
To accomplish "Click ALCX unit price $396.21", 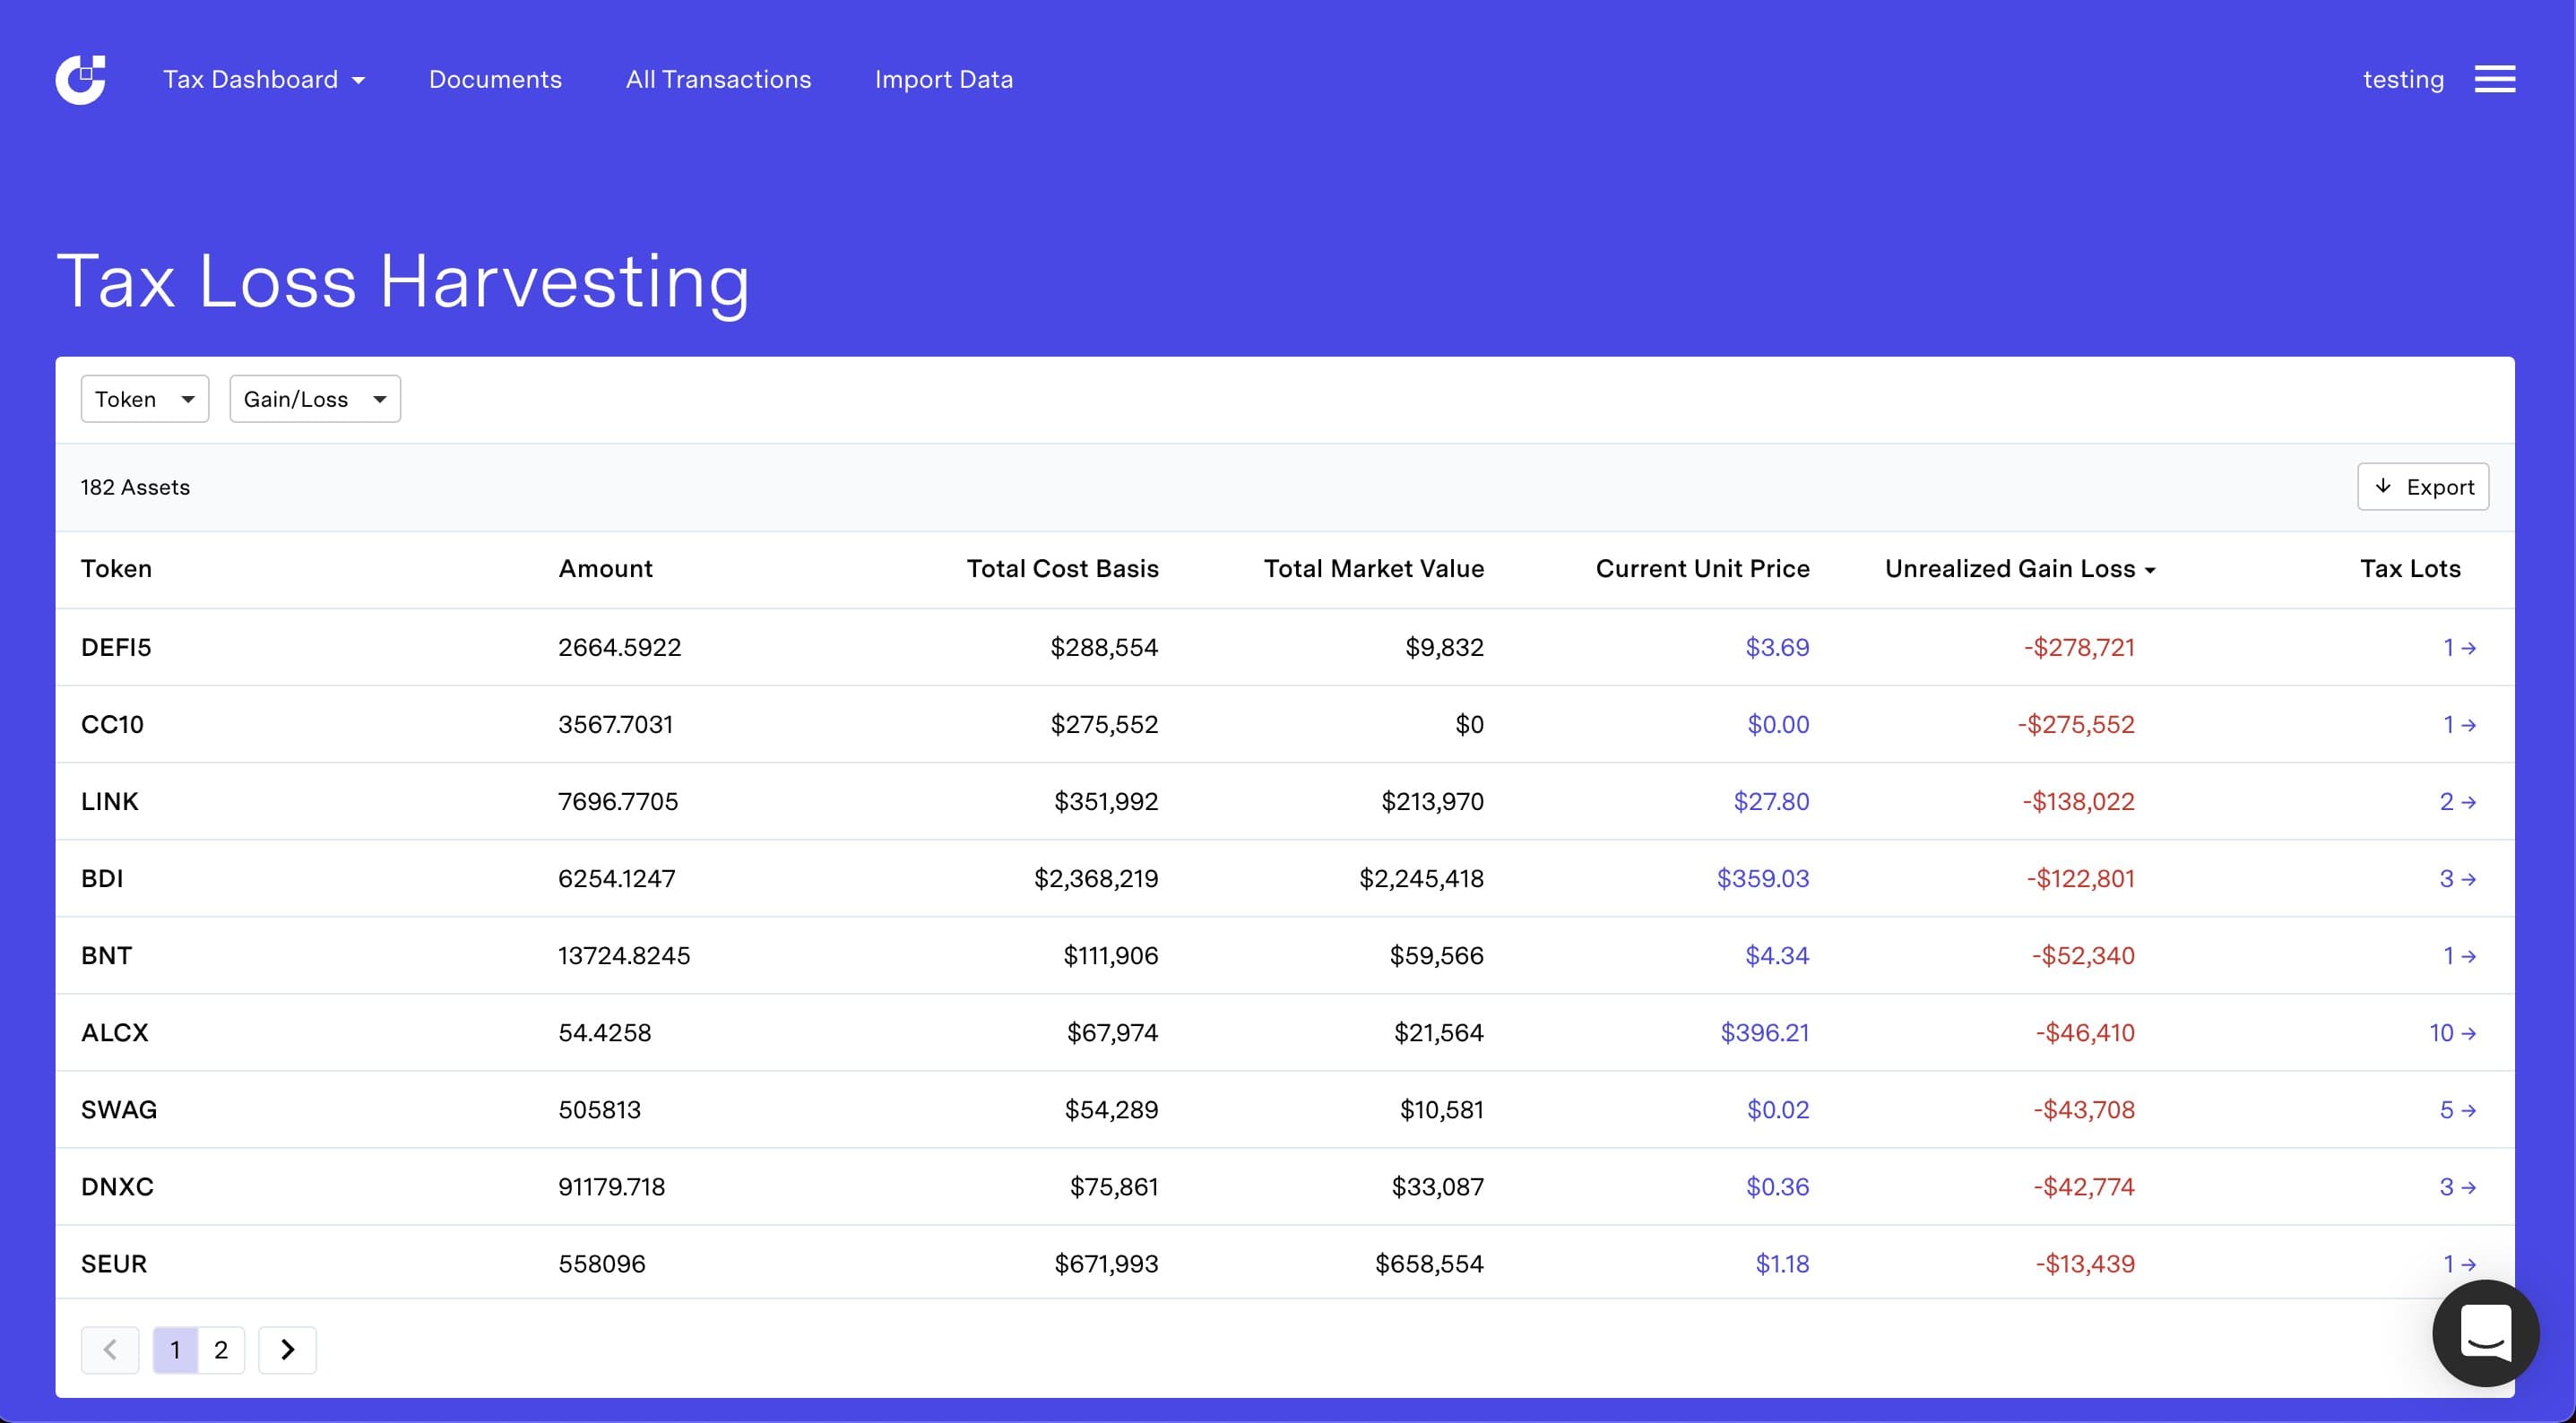I will [x=1764, y=1032].
